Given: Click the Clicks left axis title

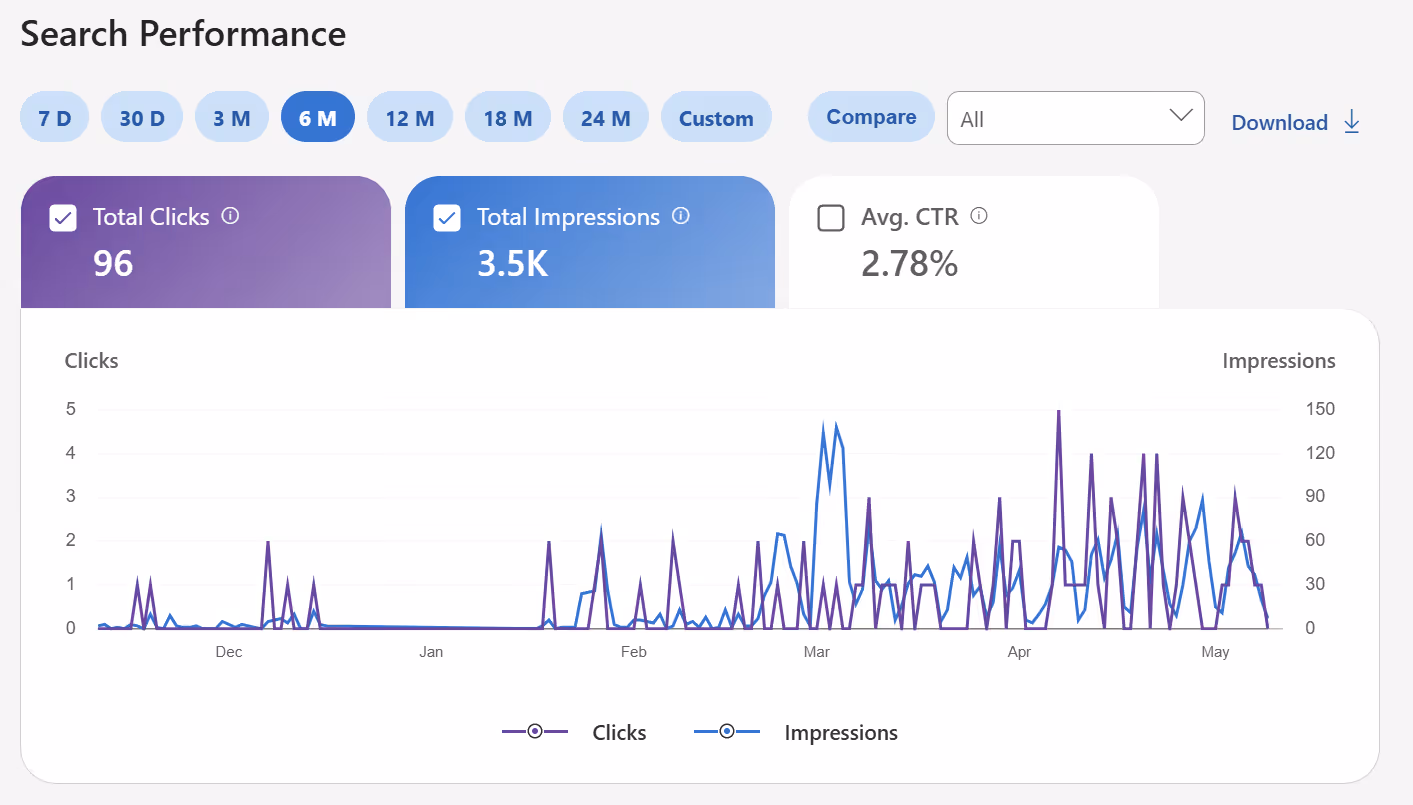Looking at the screenshot, I should 92,361.
